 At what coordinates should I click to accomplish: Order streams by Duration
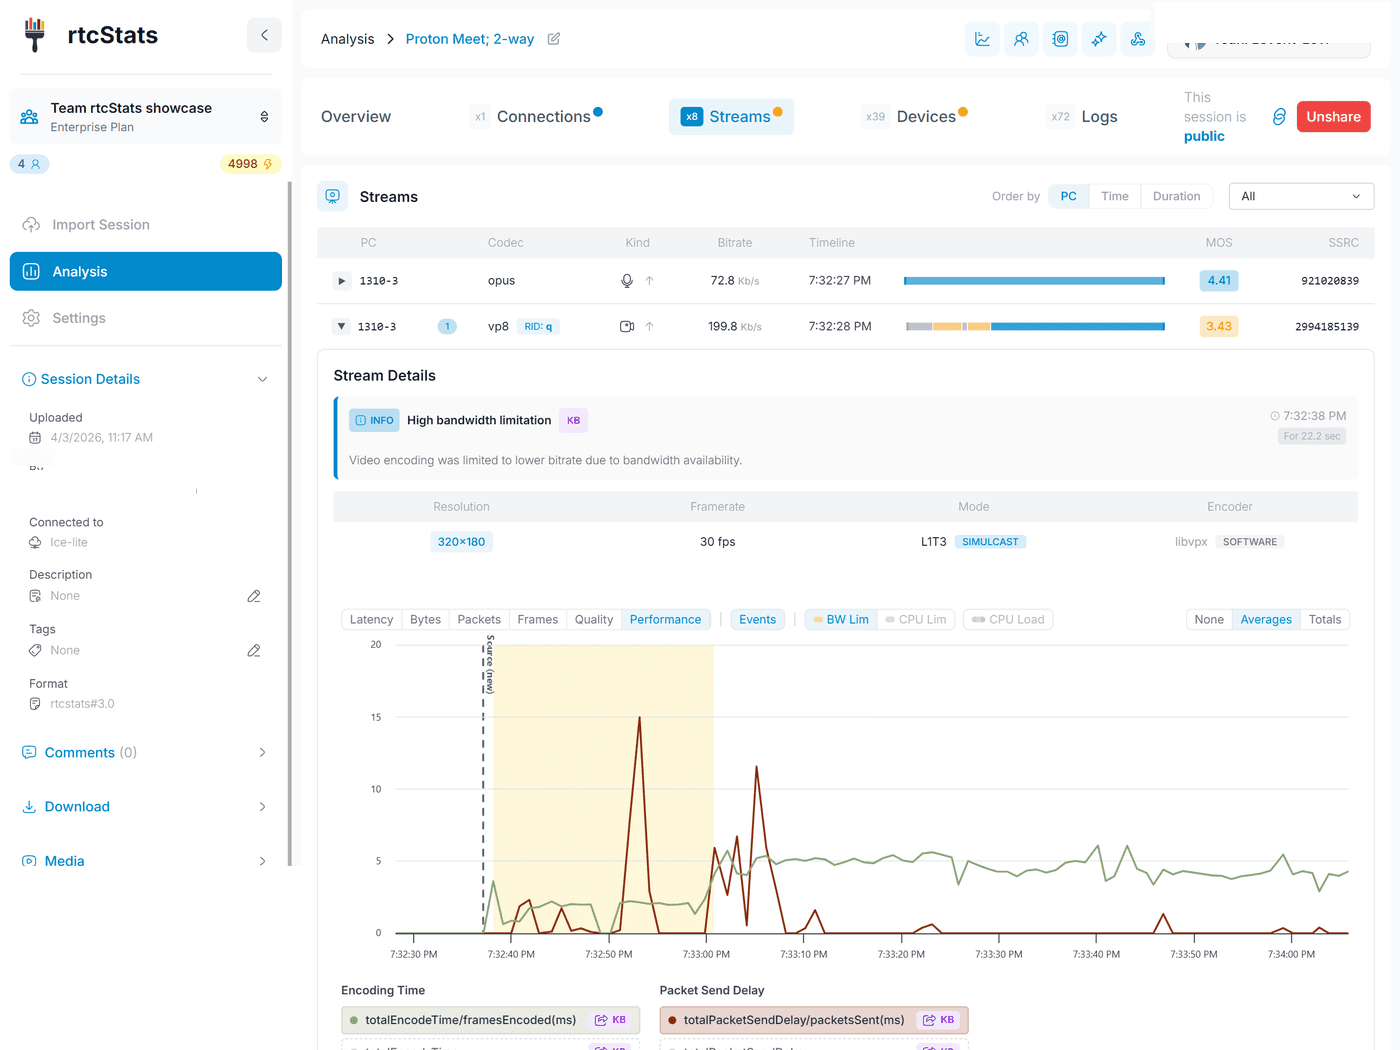(x=1176, y=197)
